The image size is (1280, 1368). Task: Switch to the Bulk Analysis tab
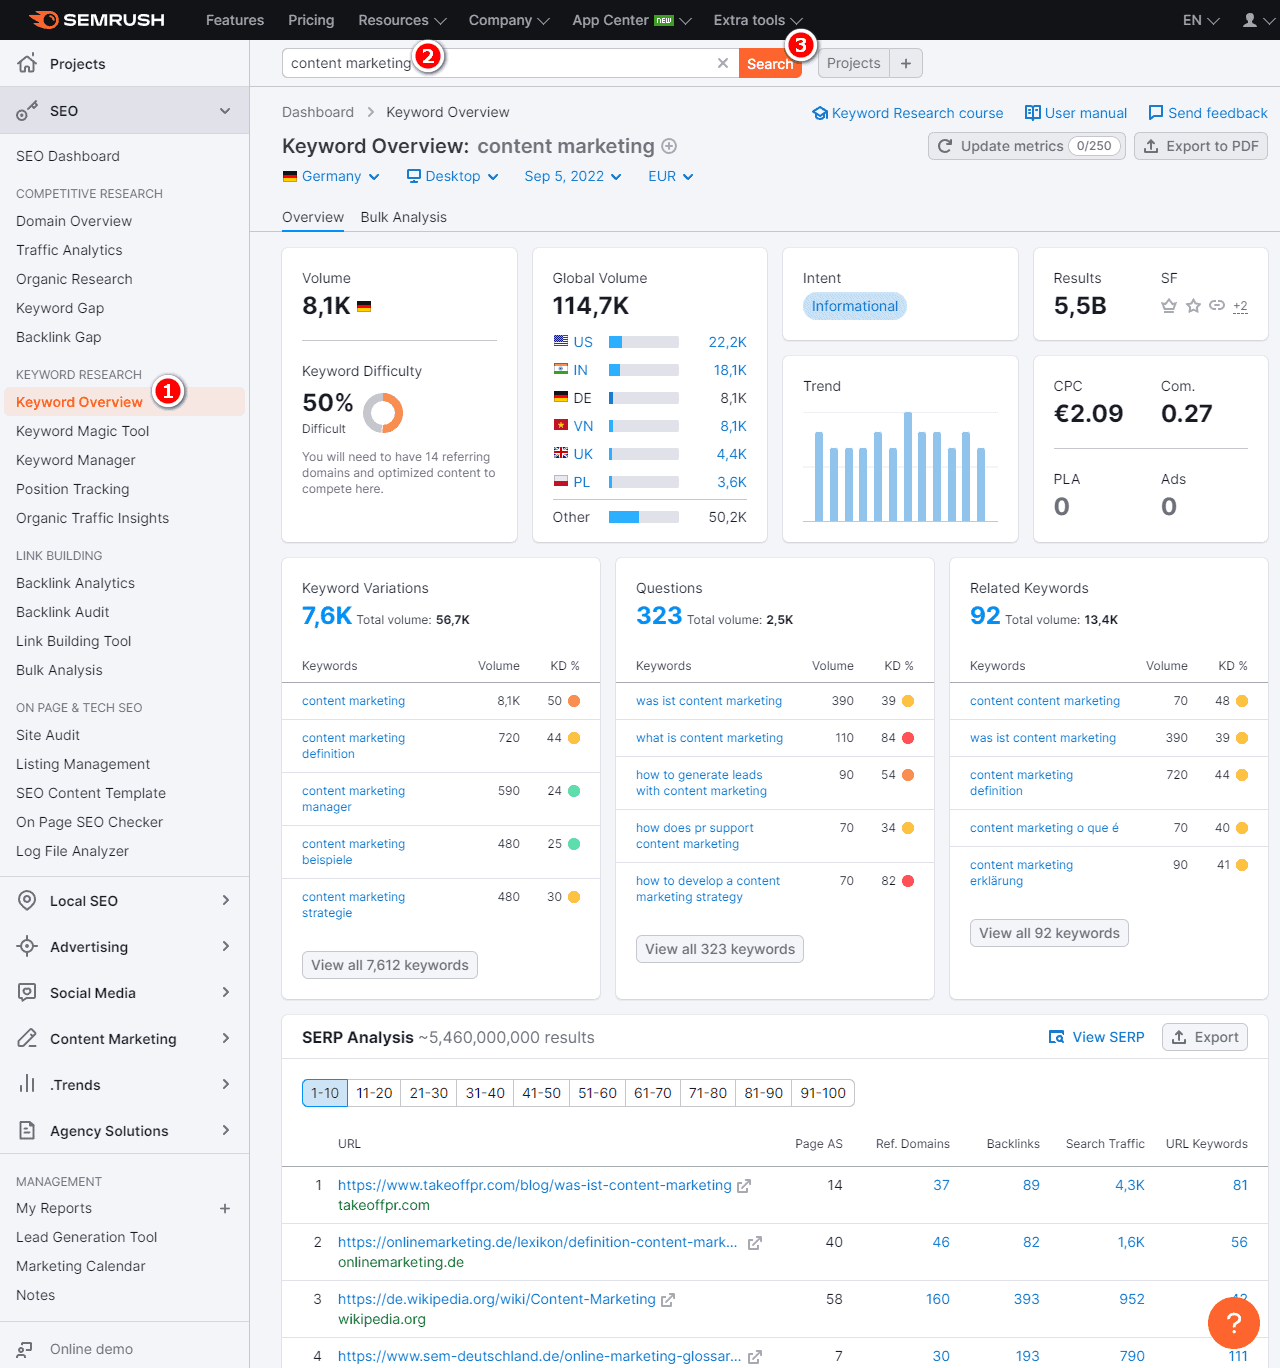point(403,217)
